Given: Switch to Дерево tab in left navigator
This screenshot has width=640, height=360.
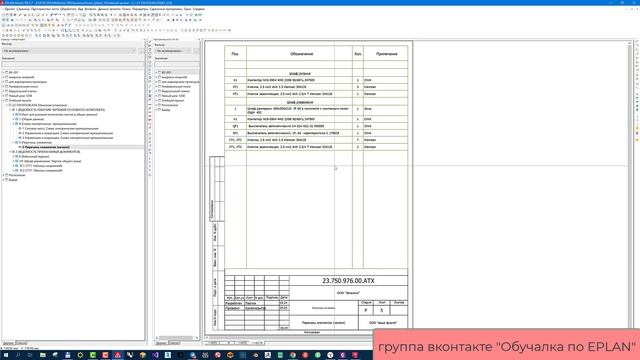Looking at the screenshot, I should (8, 343).
